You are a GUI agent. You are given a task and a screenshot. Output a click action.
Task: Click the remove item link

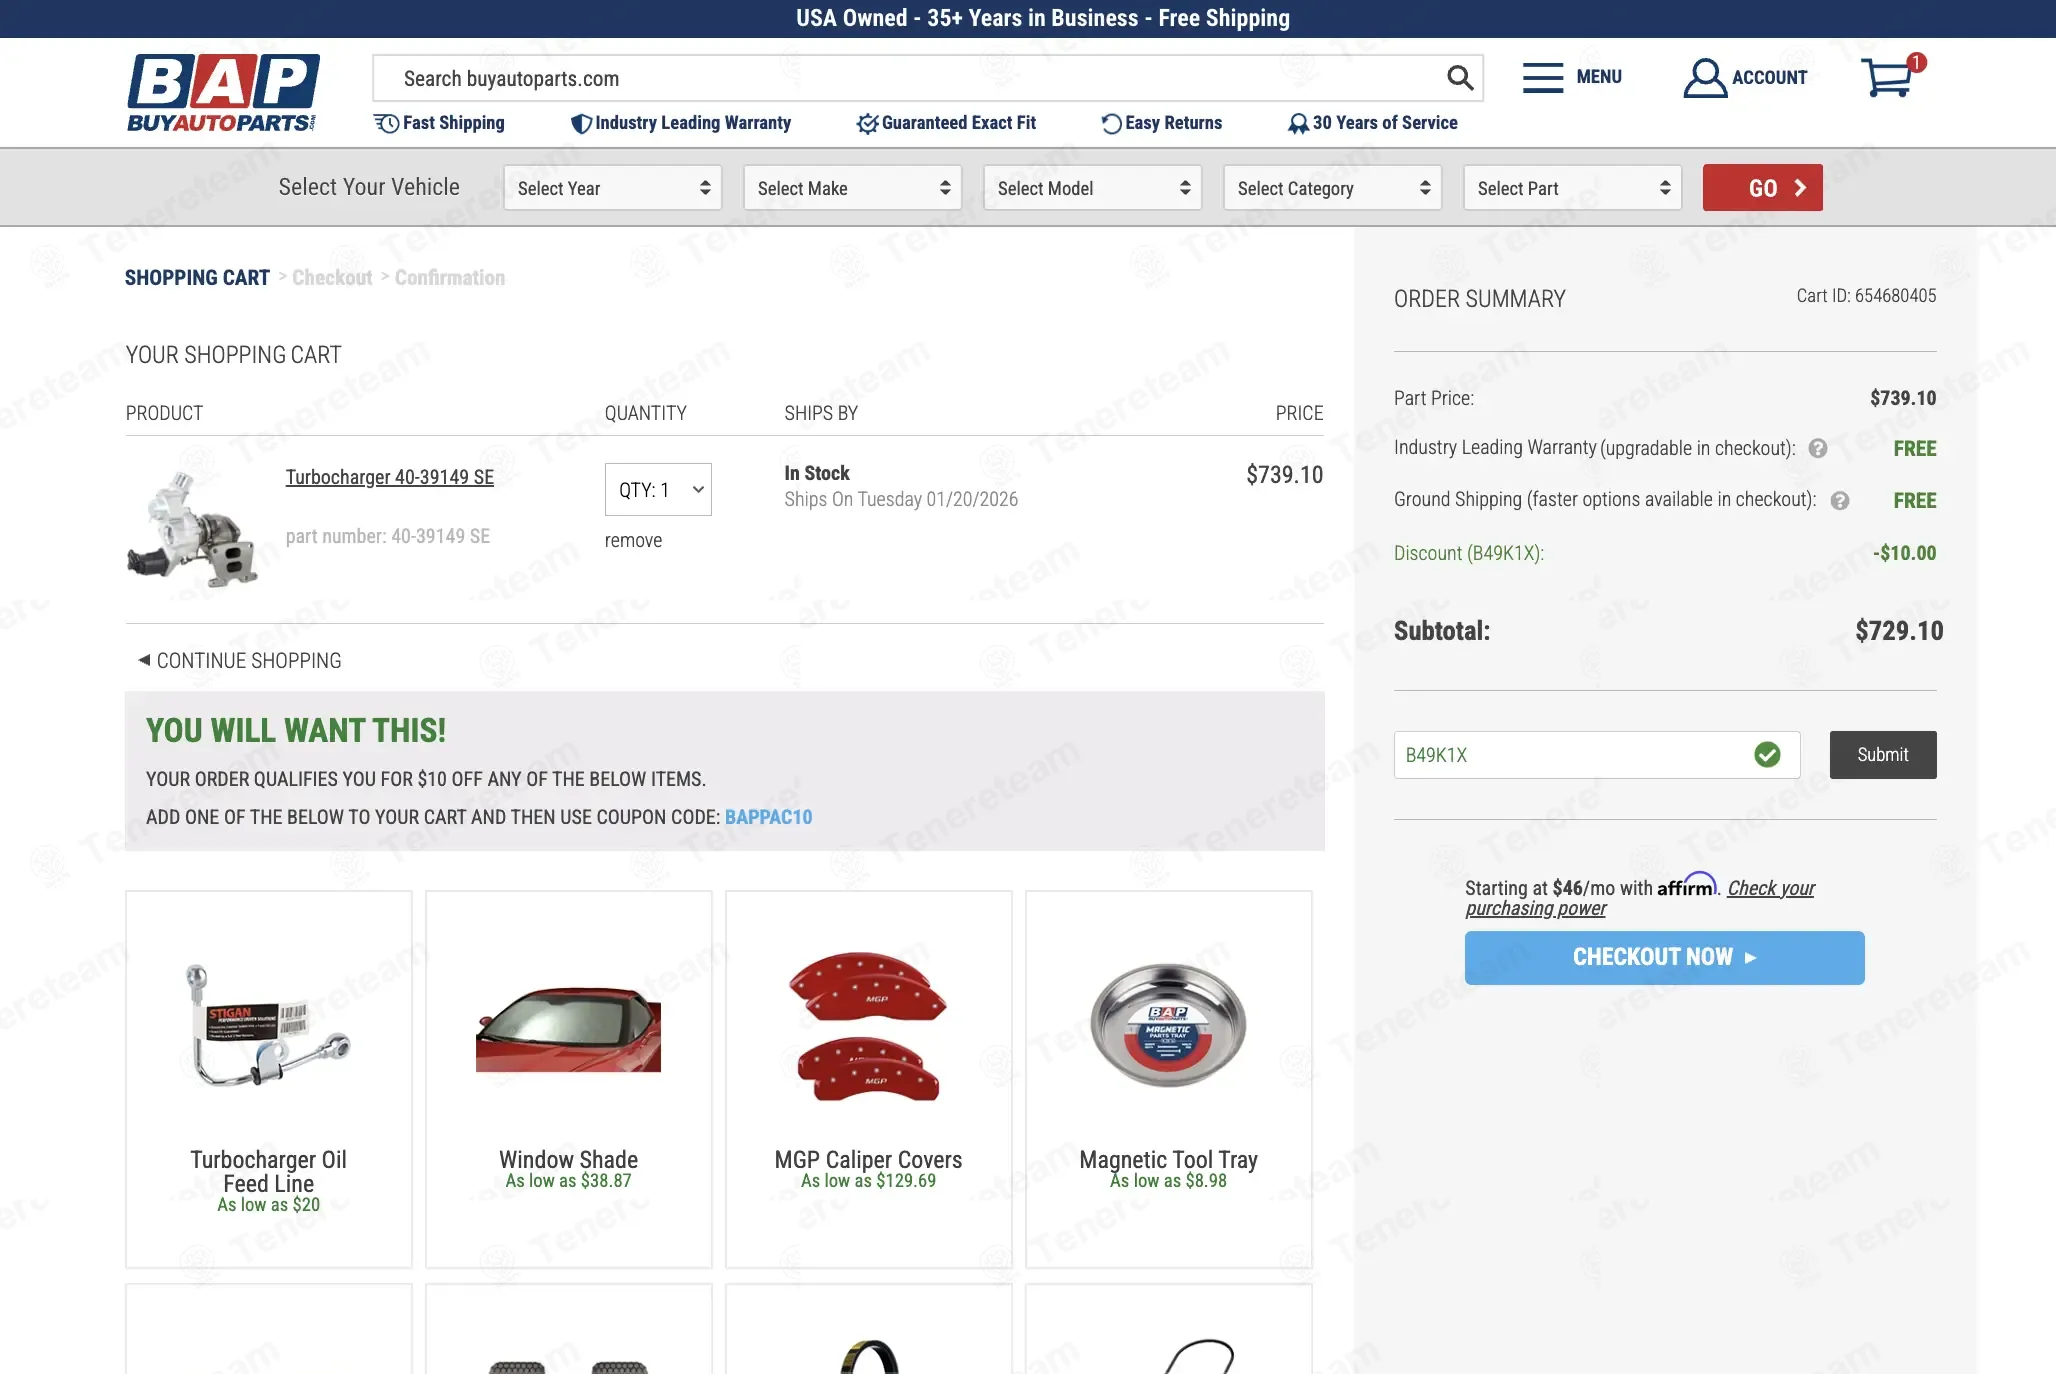(633, 541)
